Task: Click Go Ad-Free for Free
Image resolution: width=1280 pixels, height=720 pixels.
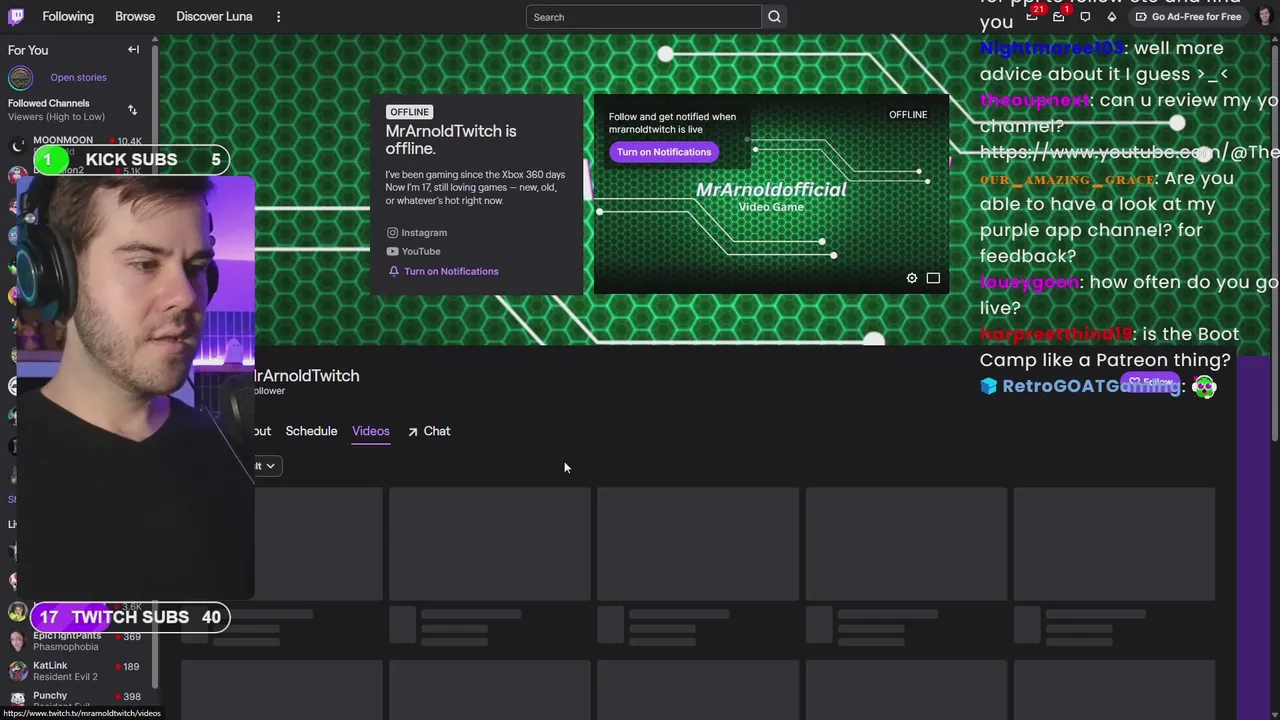Action: coord(1188,16)
